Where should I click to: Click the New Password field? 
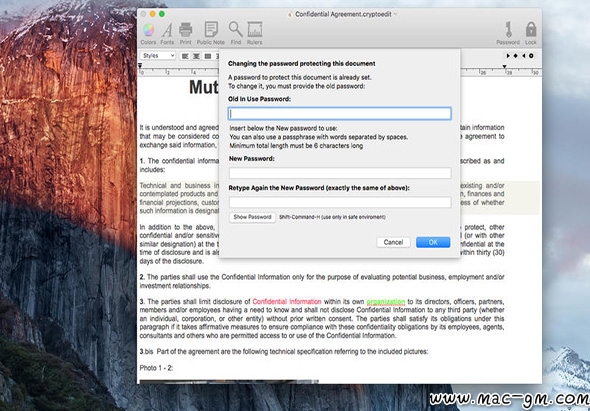pos(340,173)
